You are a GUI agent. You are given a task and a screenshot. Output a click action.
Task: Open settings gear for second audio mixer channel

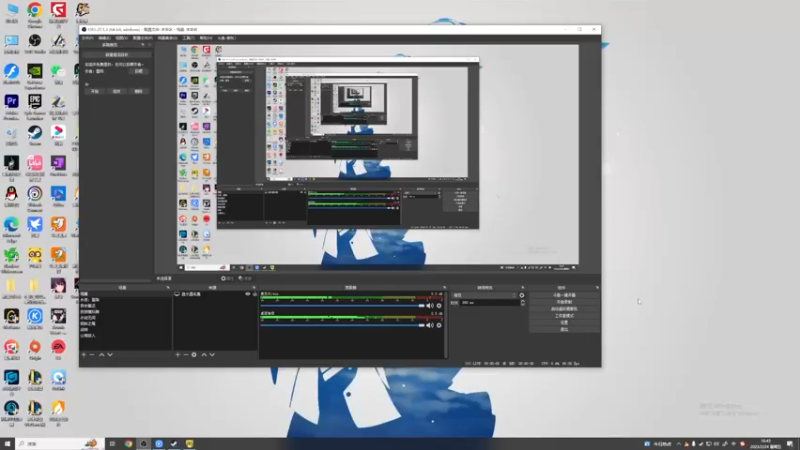(x=439, y=325)
